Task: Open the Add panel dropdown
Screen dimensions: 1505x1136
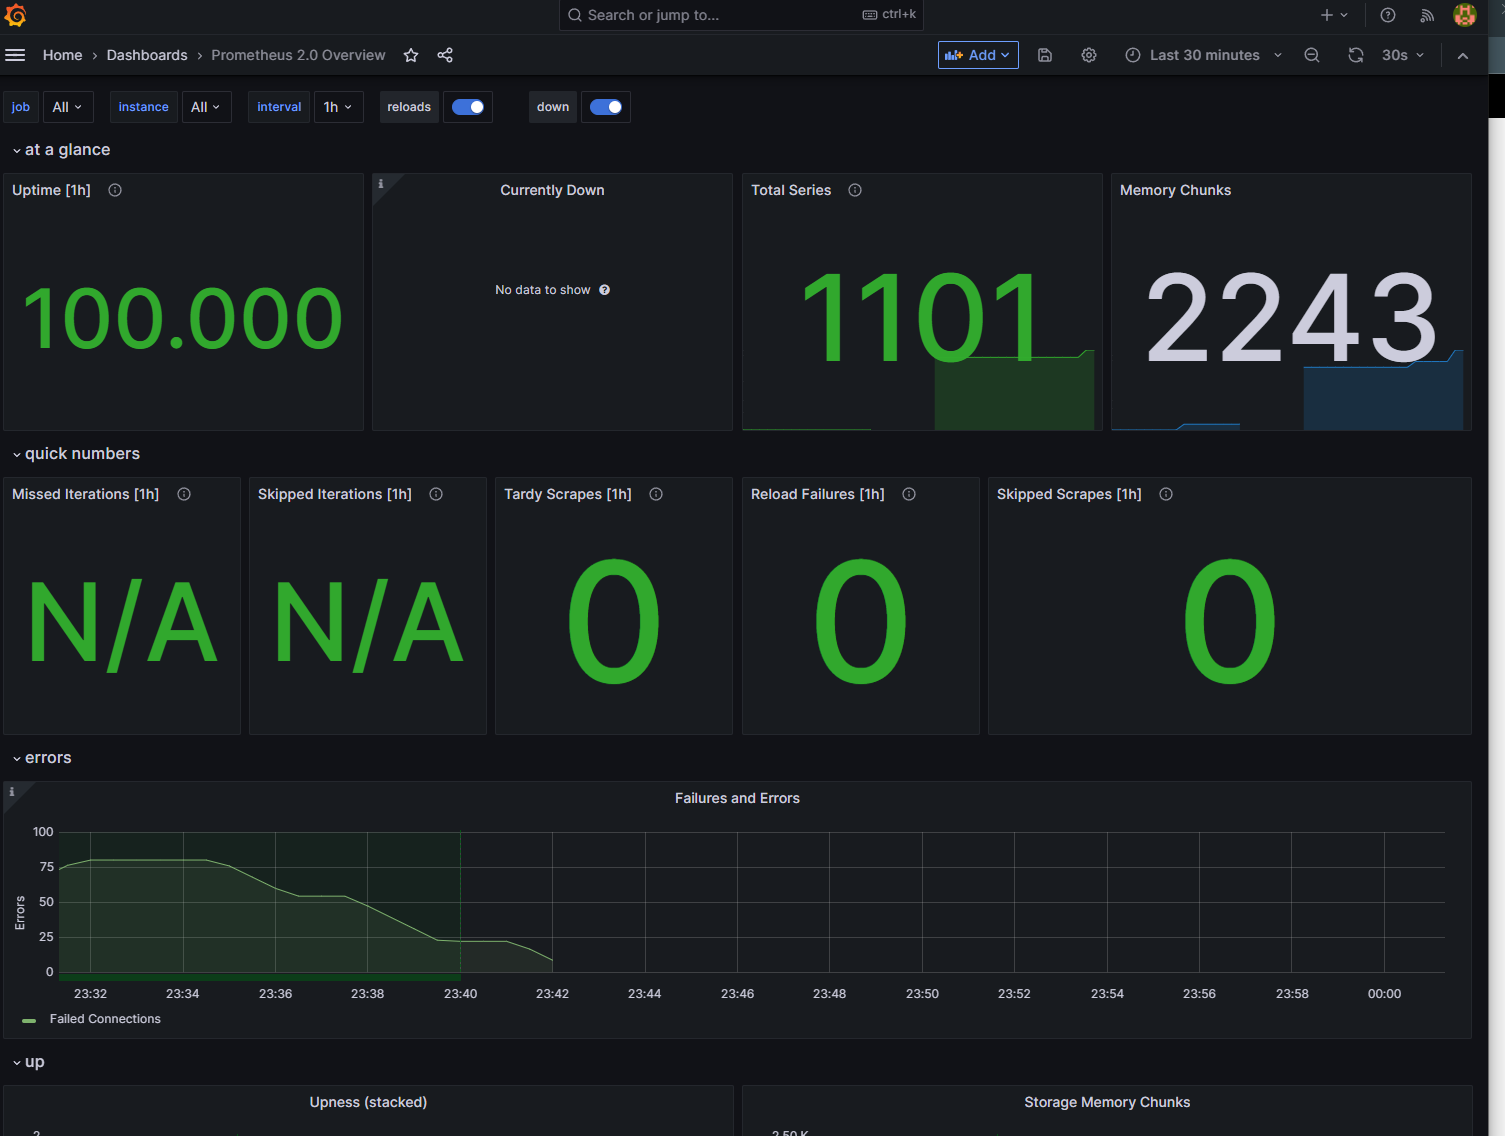Action: click(x=978, y=55)
